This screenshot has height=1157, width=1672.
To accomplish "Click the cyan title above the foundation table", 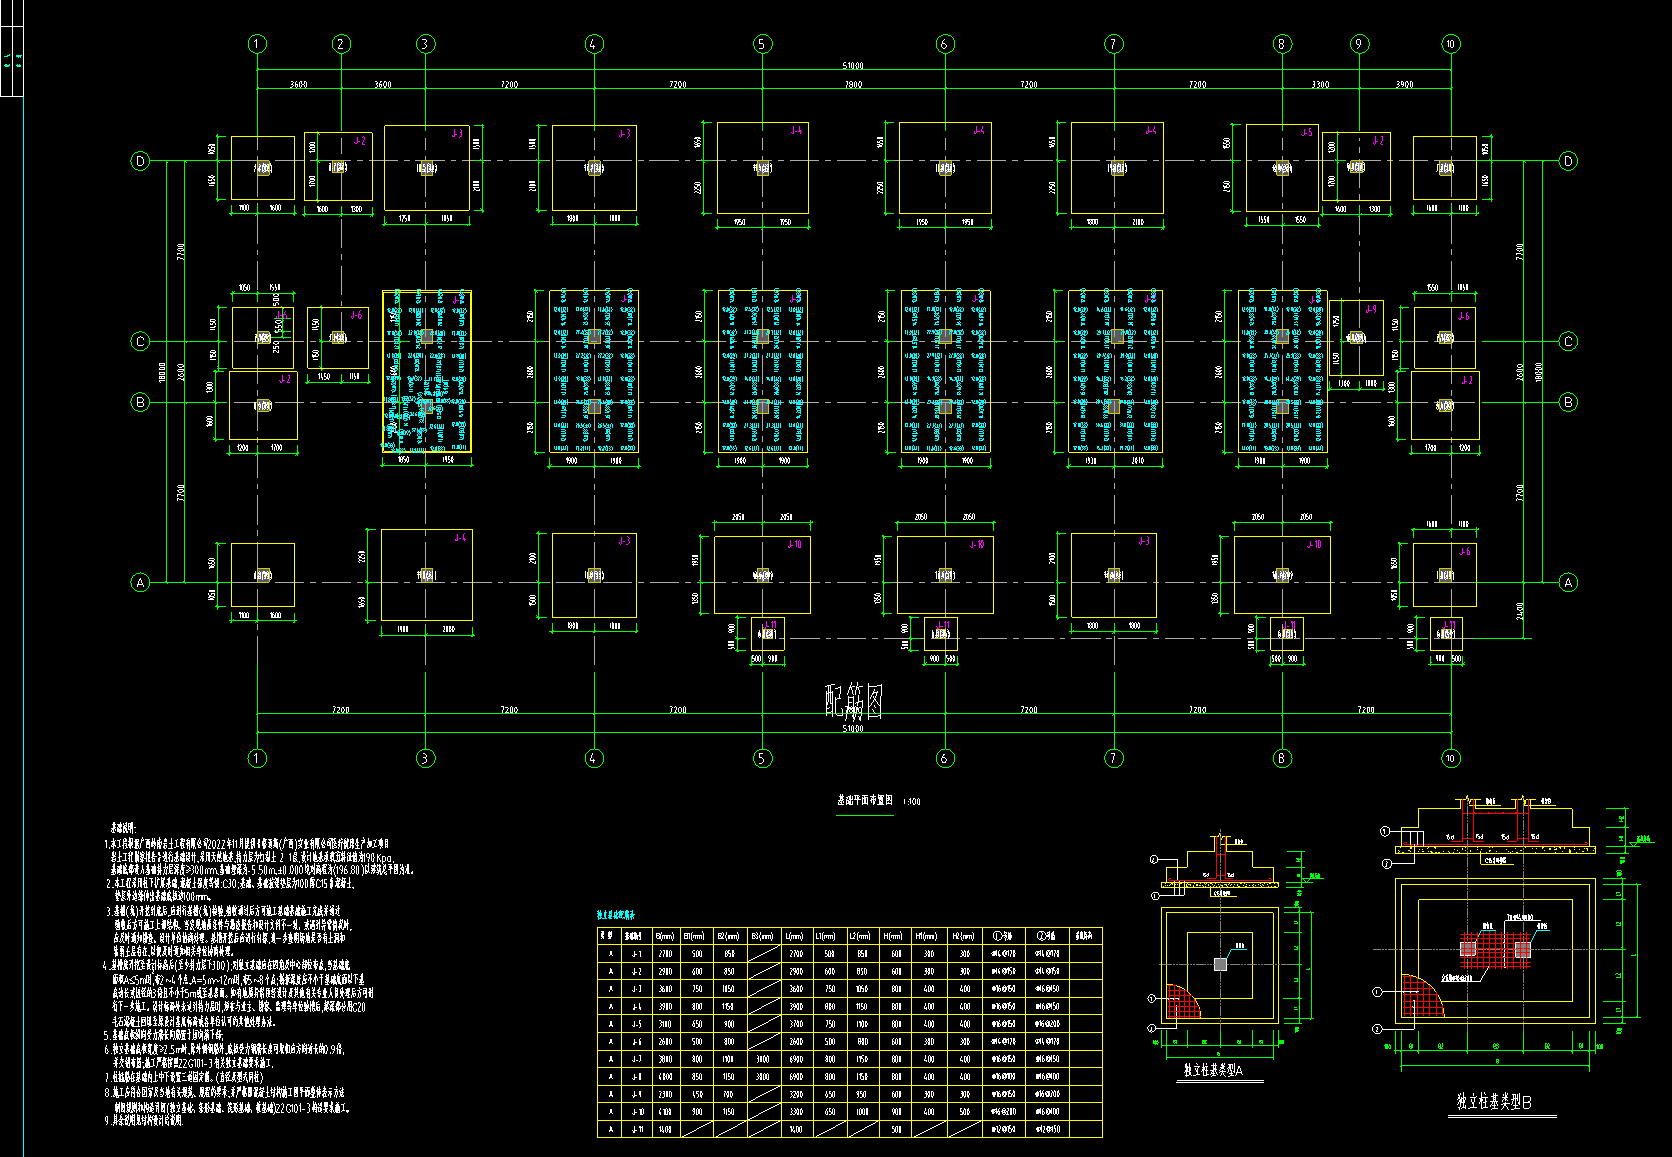I will (x=616, y=915).
